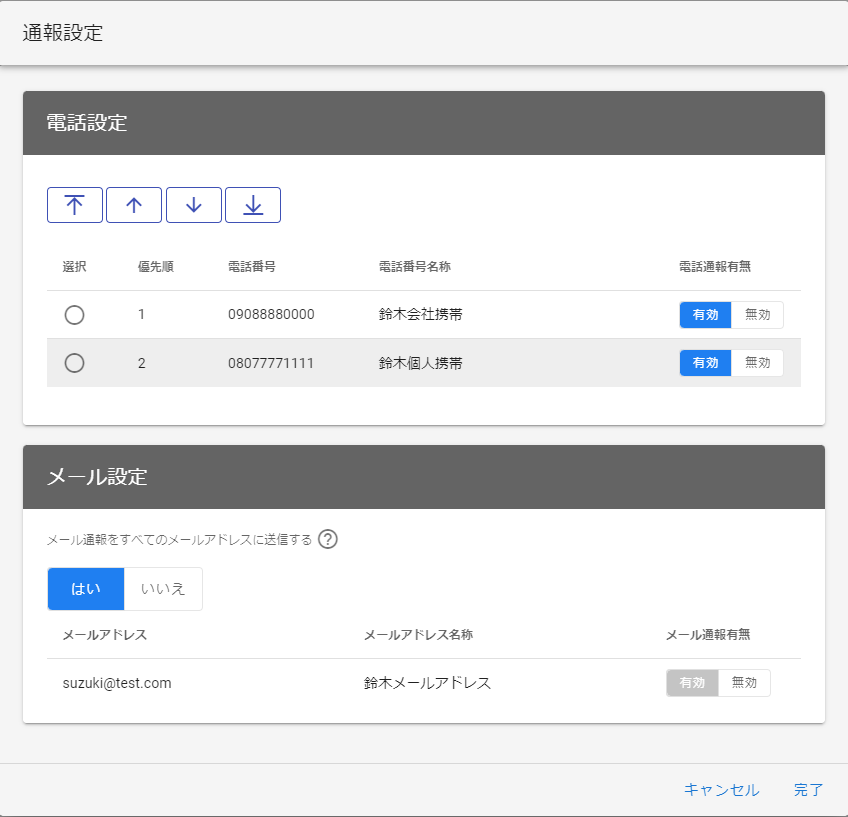Viewport: 848px width, 817px height.
Task: Set suzuki@test.com mail notification to 有効
Action: pyautogui.click(x=693, y=683)
